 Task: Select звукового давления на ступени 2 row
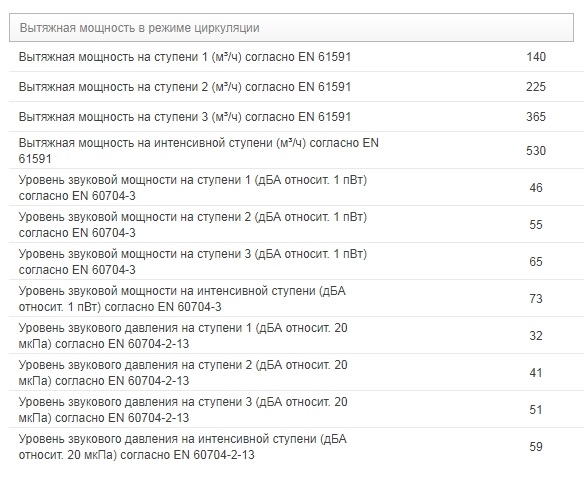[296, 372]
